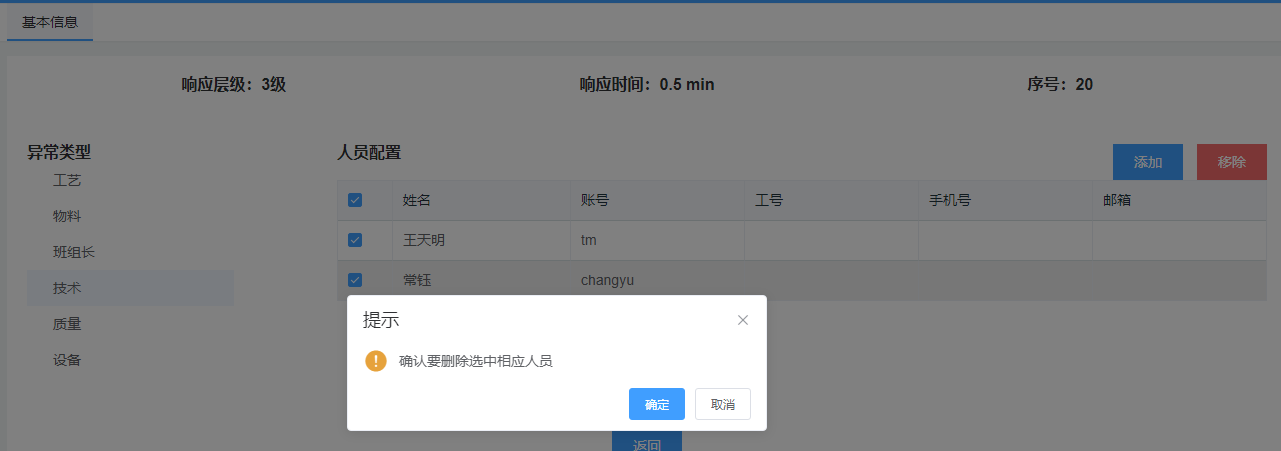Viewport: 1281px width, 451px height.
Task: Close the 提示 dialog with X icon
Action: (x=743, y=320)
